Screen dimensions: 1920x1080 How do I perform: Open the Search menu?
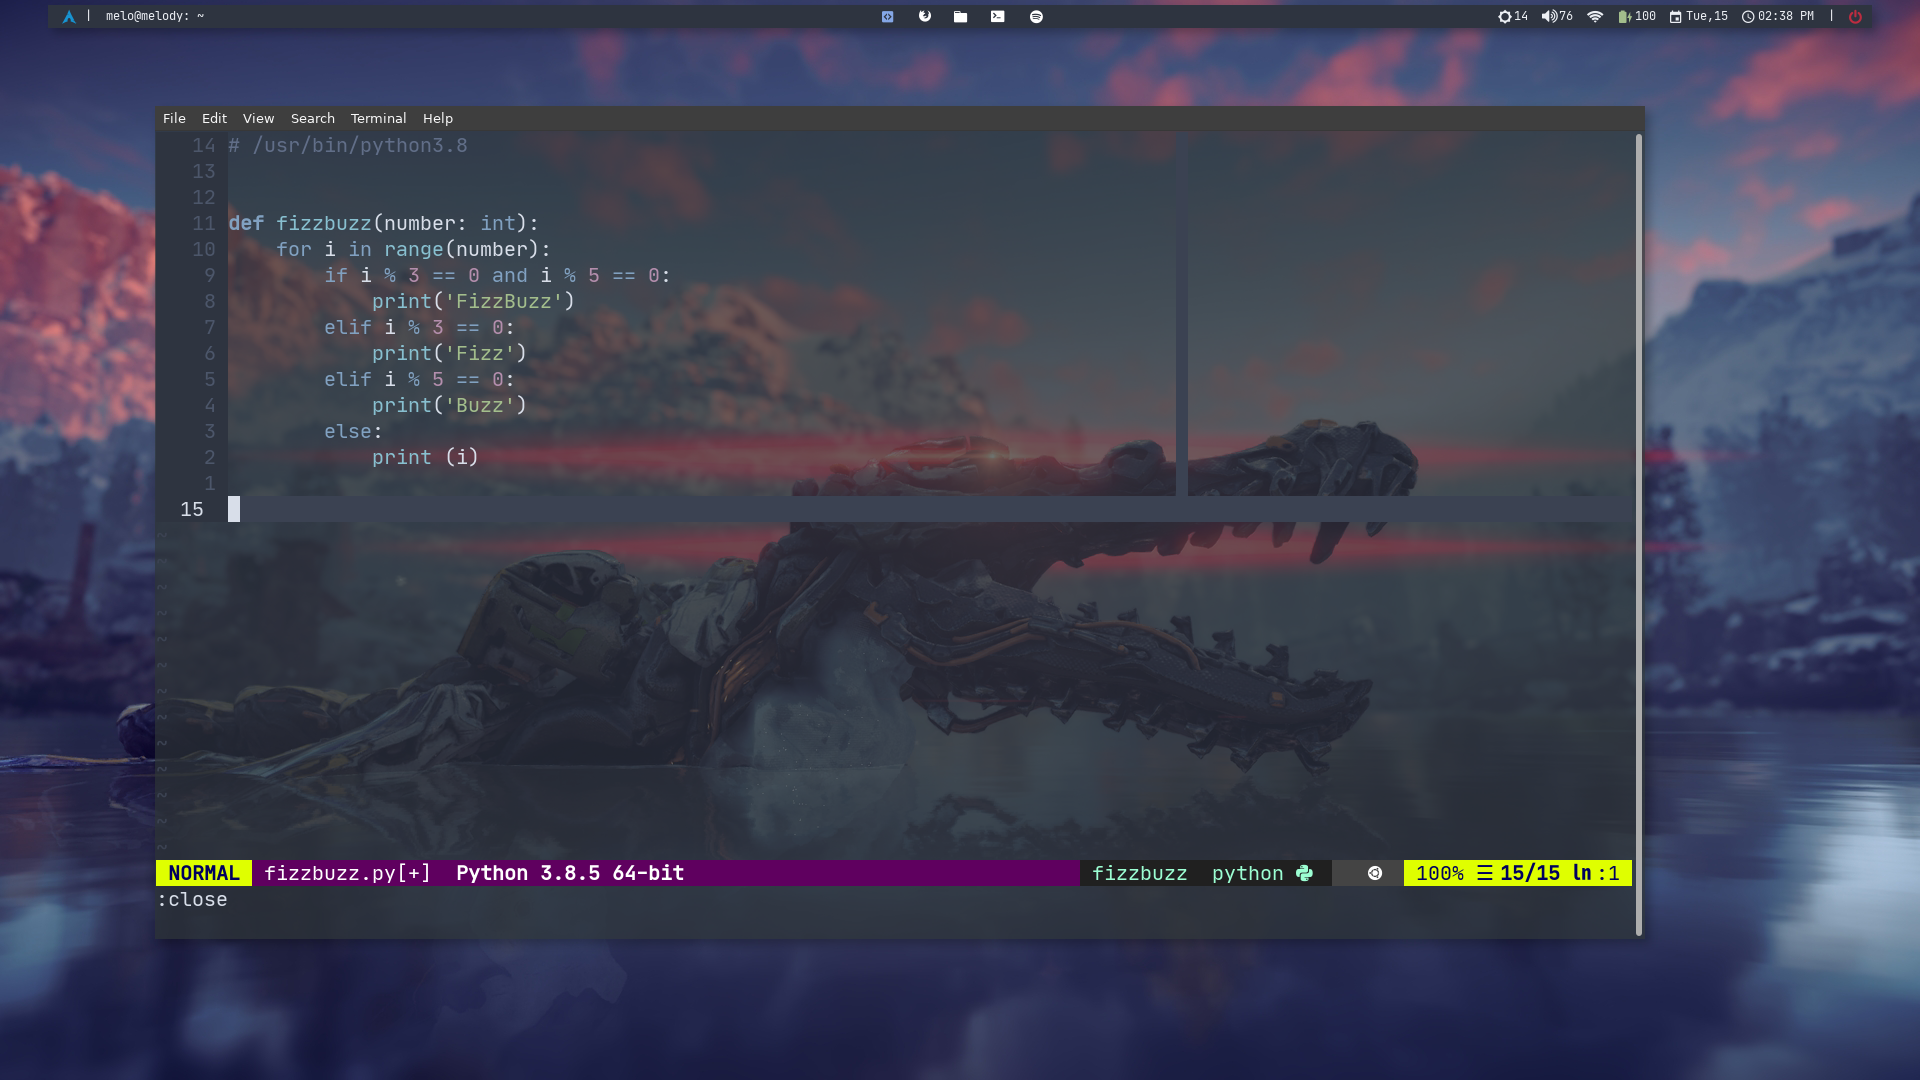click(312, 118)
